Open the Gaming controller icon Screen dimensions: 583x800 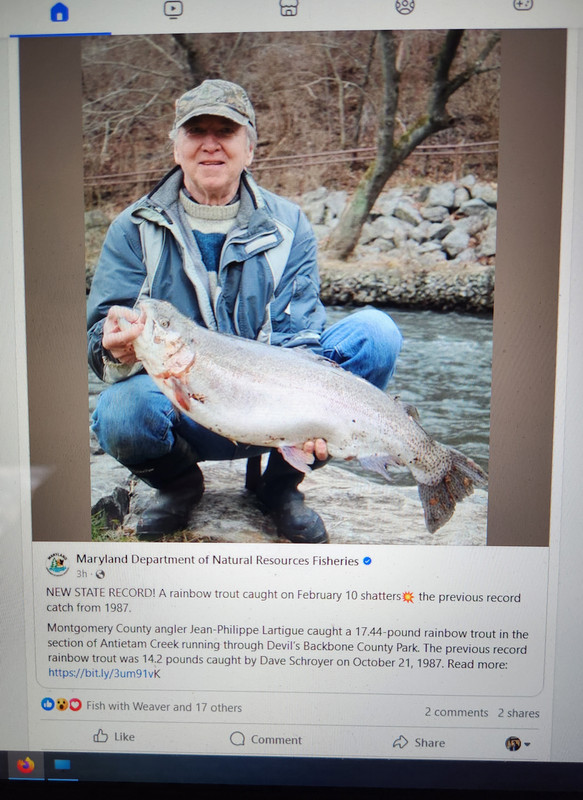pyautogui.click(x=523, y=5)
